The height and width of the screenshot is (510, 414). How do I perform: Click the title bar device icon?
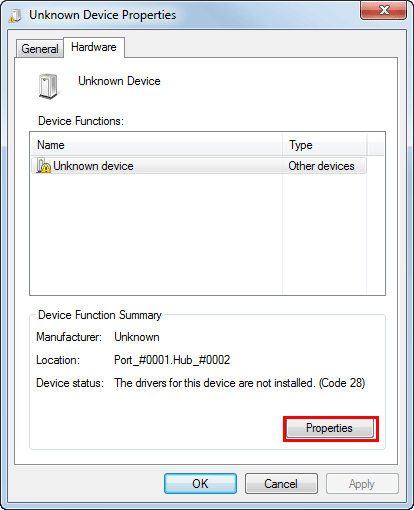click(x=15, y=15)
